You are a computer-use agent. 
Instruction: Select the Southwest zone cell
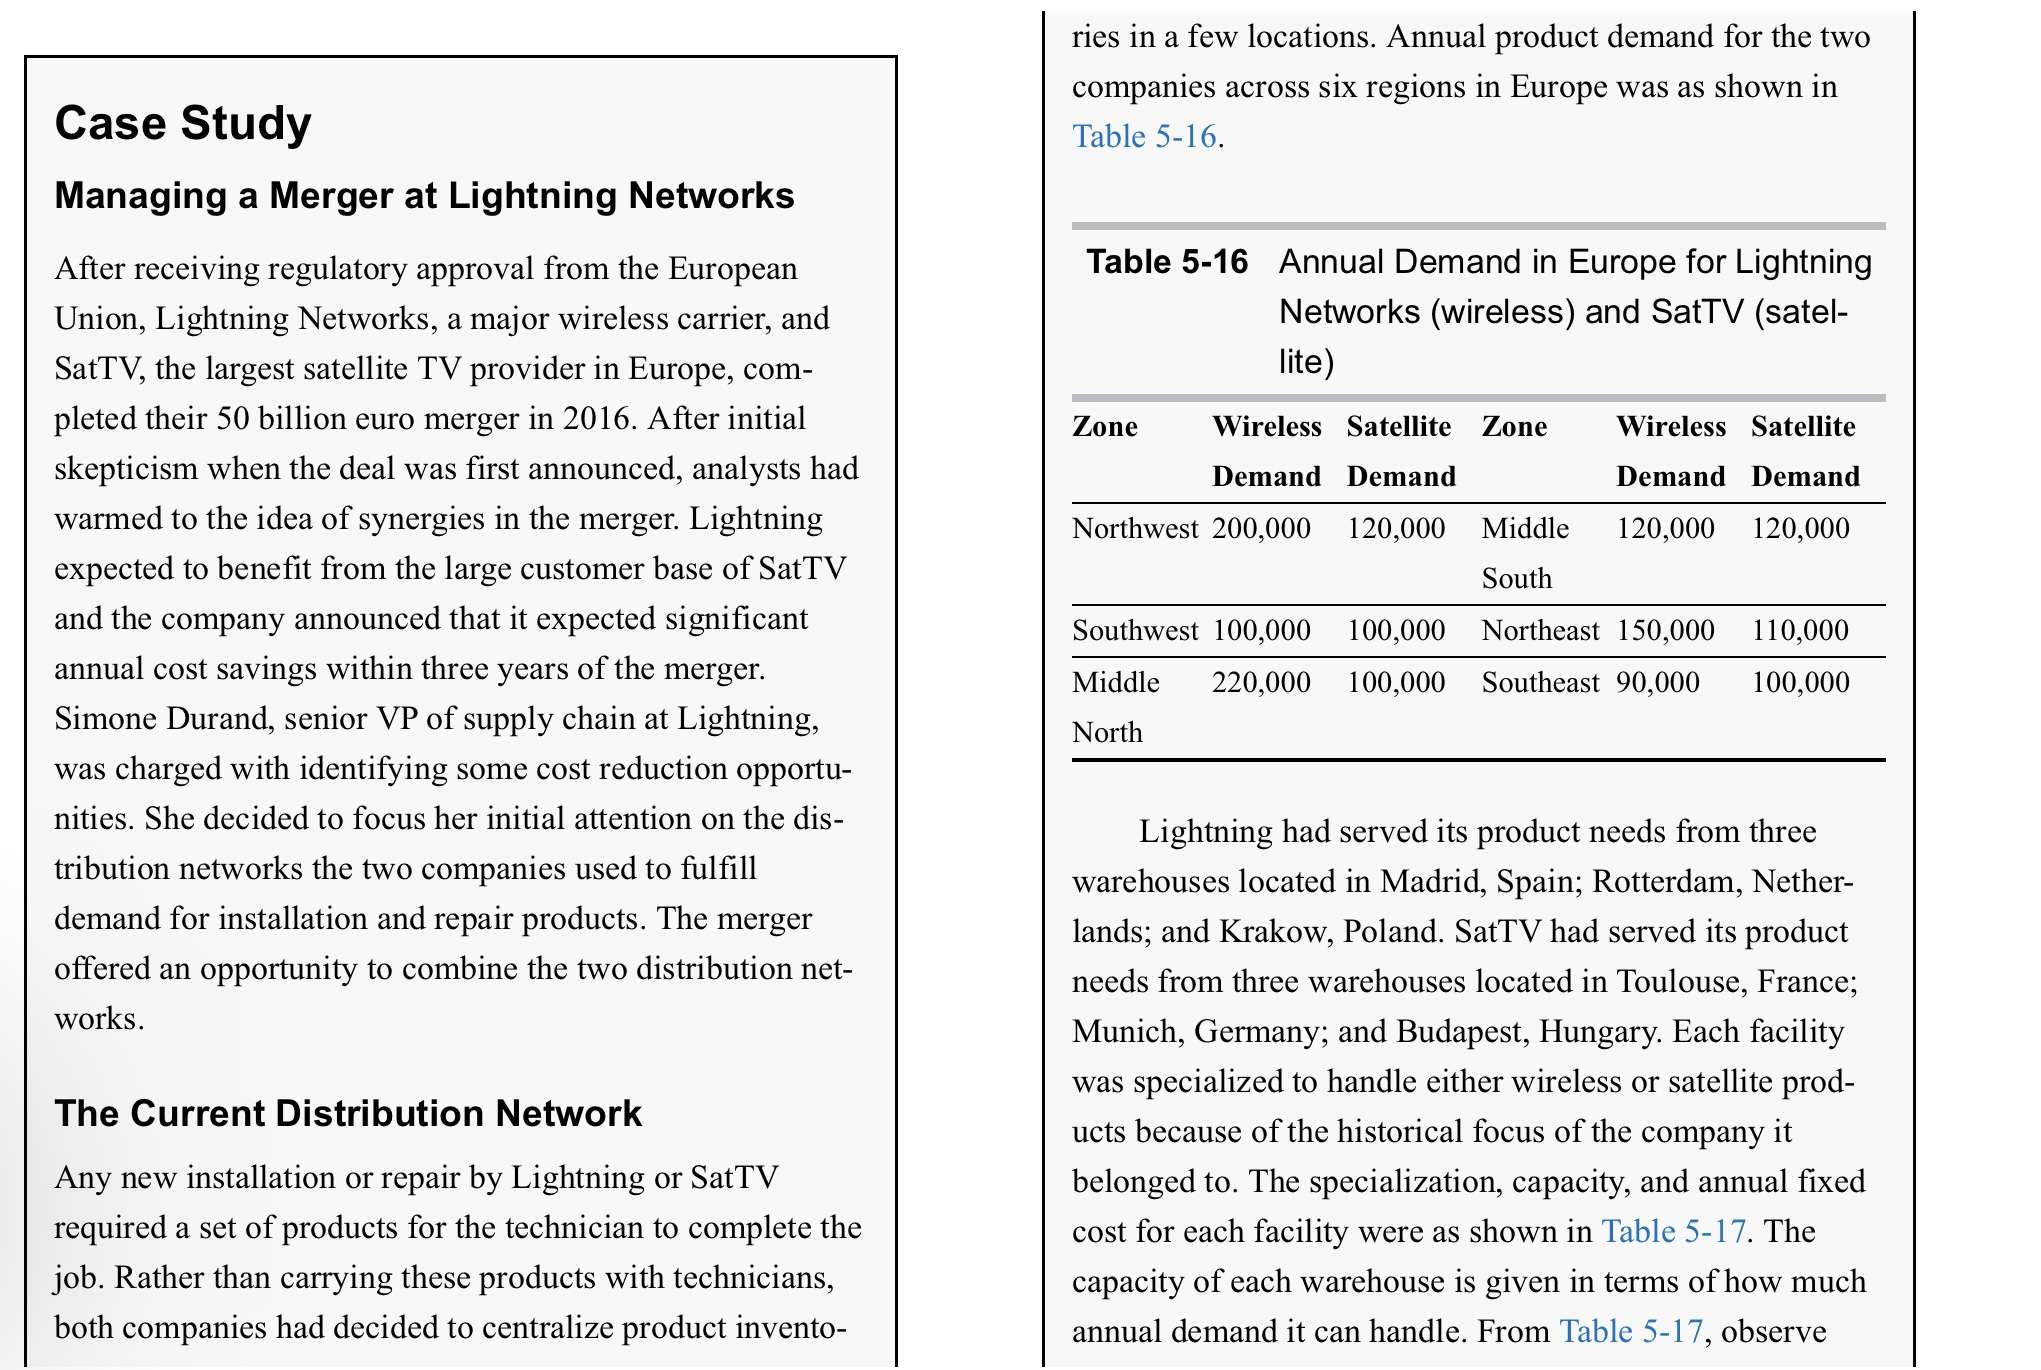click(1134, 631)
